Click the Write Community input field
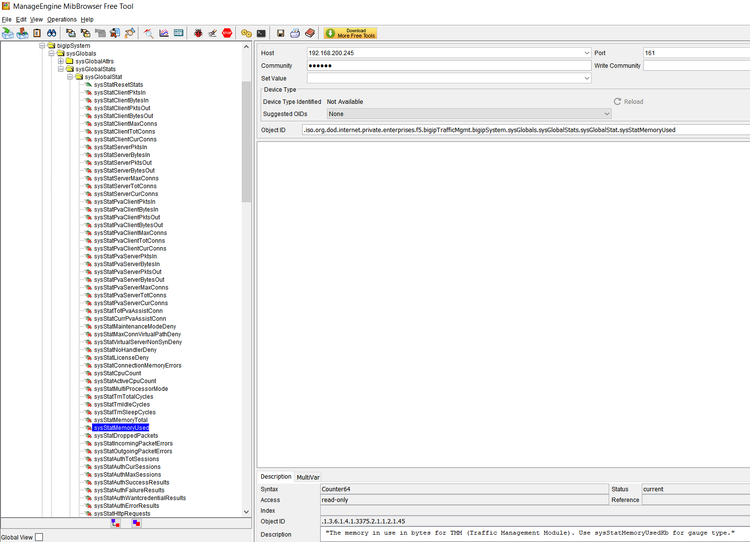This screenshot has height=542, width=750. 696,66
